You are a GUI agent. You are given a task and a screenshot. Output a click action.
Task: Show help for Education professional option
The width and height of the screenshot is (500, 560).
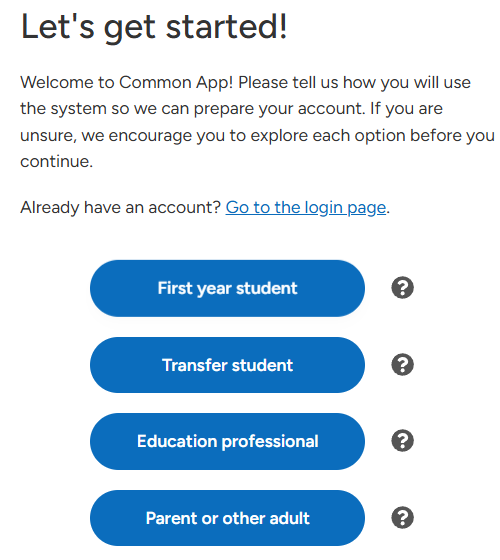[402, 440]
